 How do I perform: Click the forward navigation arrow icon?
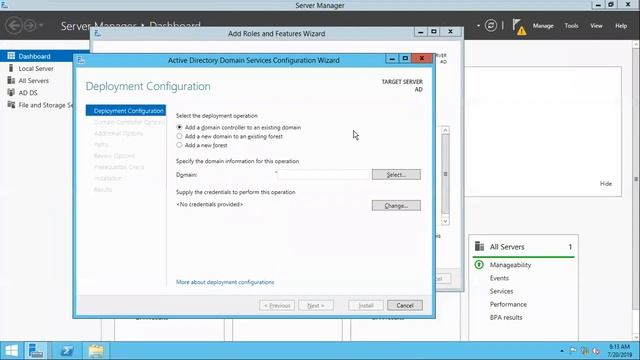coord(29,26)
